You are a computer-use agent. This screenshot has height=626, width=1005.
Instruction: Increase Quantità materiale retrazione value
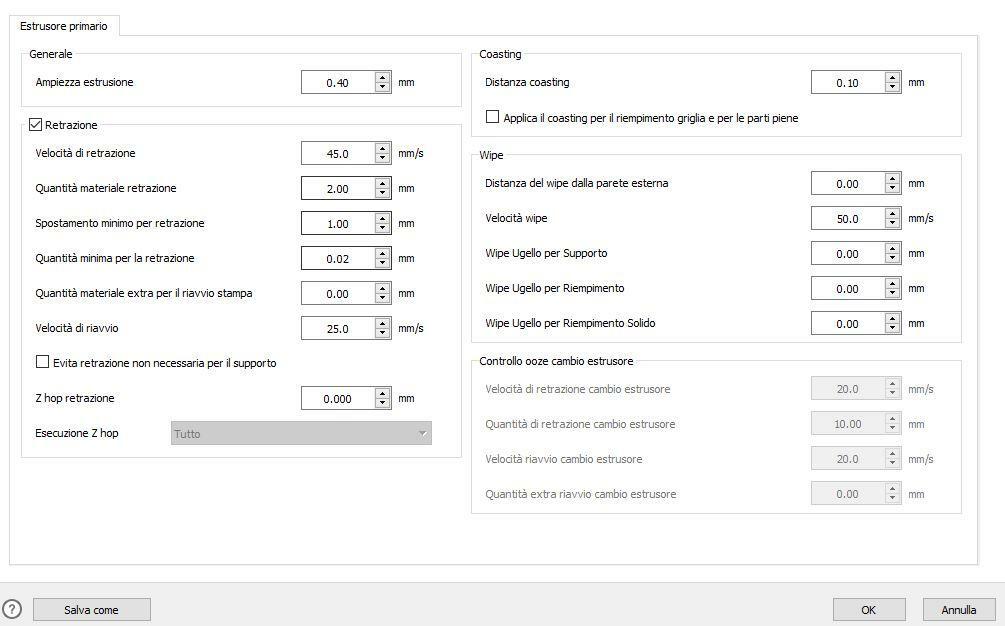(382, 184)
